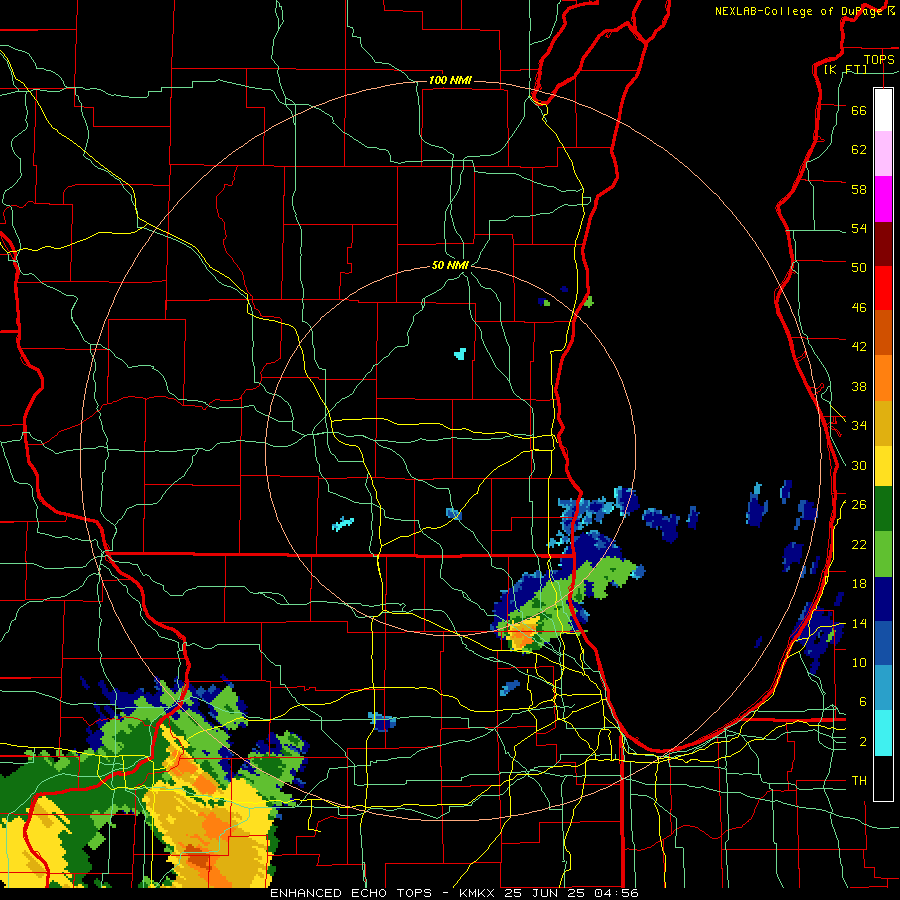
Task: Pick the cyan swatch near legend bottom
Action: tap(883, 733)
